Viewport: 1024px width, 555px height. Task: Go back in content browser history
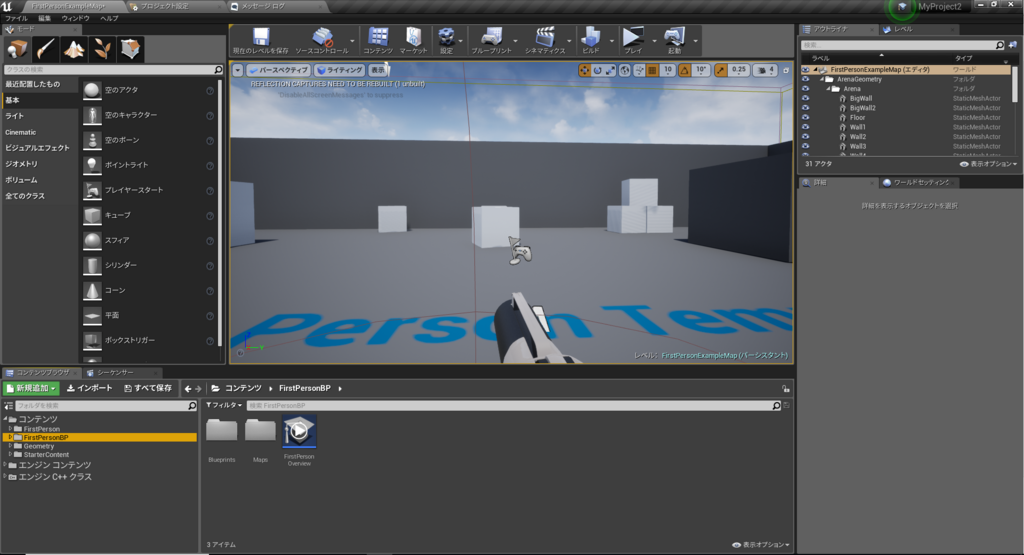coord(188,388)
